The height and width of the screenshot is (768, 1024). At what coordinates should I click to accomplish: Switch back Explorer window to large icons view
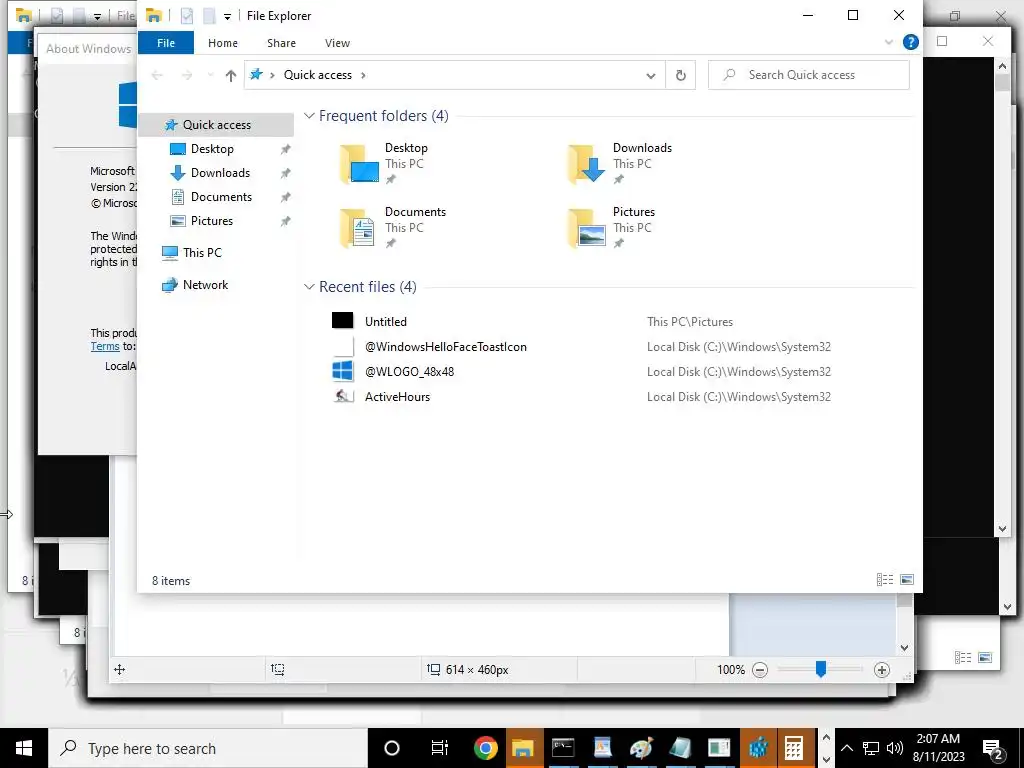click(x=985, y=658)
